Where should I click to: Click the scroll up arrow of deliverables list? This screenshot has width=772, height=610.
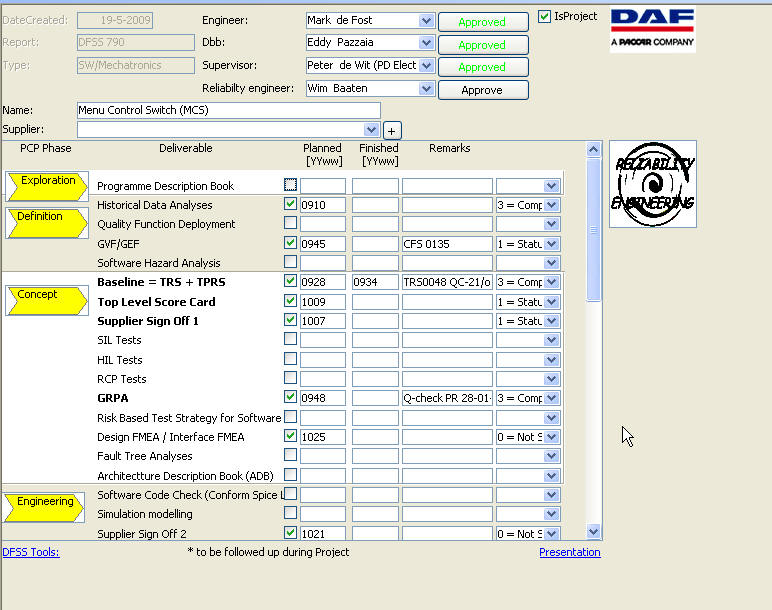tap(594, 149)
